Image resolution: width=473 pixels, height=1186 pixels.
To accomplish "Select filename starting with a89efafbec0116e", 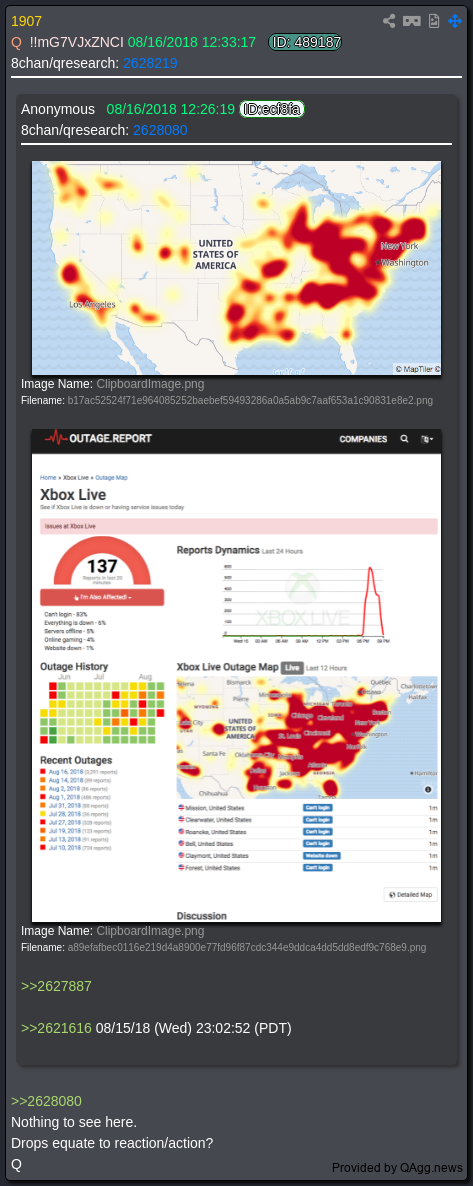I will click(247, 947).
